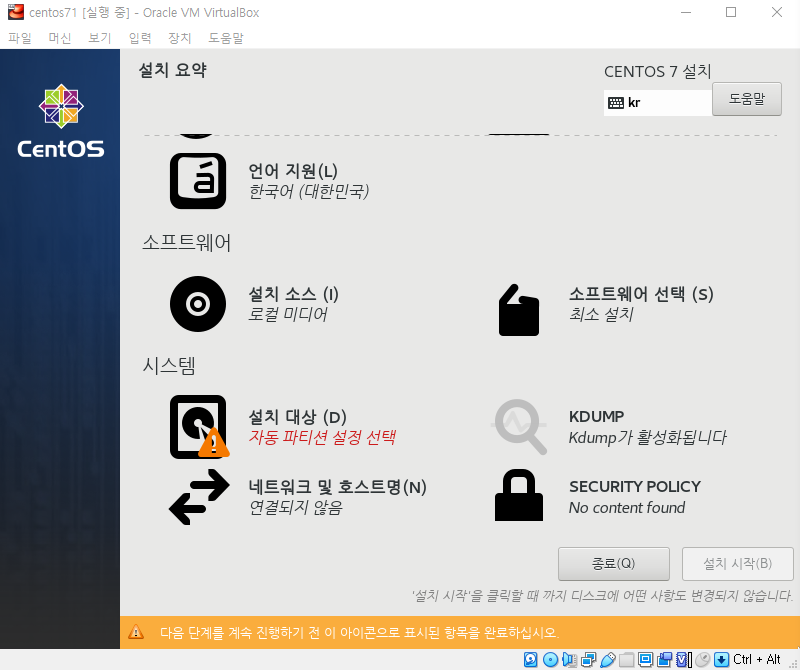Open the 파일 menu
Screen dimensions: 800x670
point(20,38)
